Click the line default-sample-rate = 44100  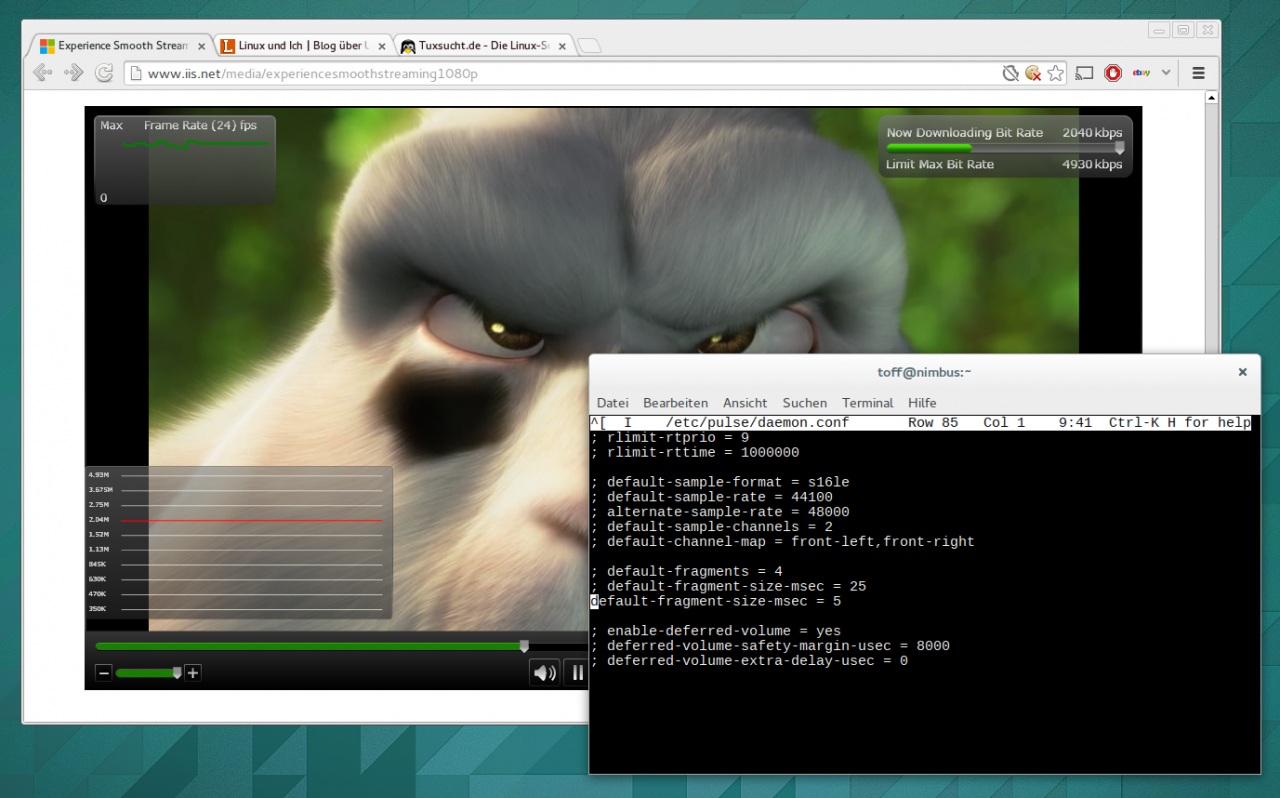click(711, 497)
